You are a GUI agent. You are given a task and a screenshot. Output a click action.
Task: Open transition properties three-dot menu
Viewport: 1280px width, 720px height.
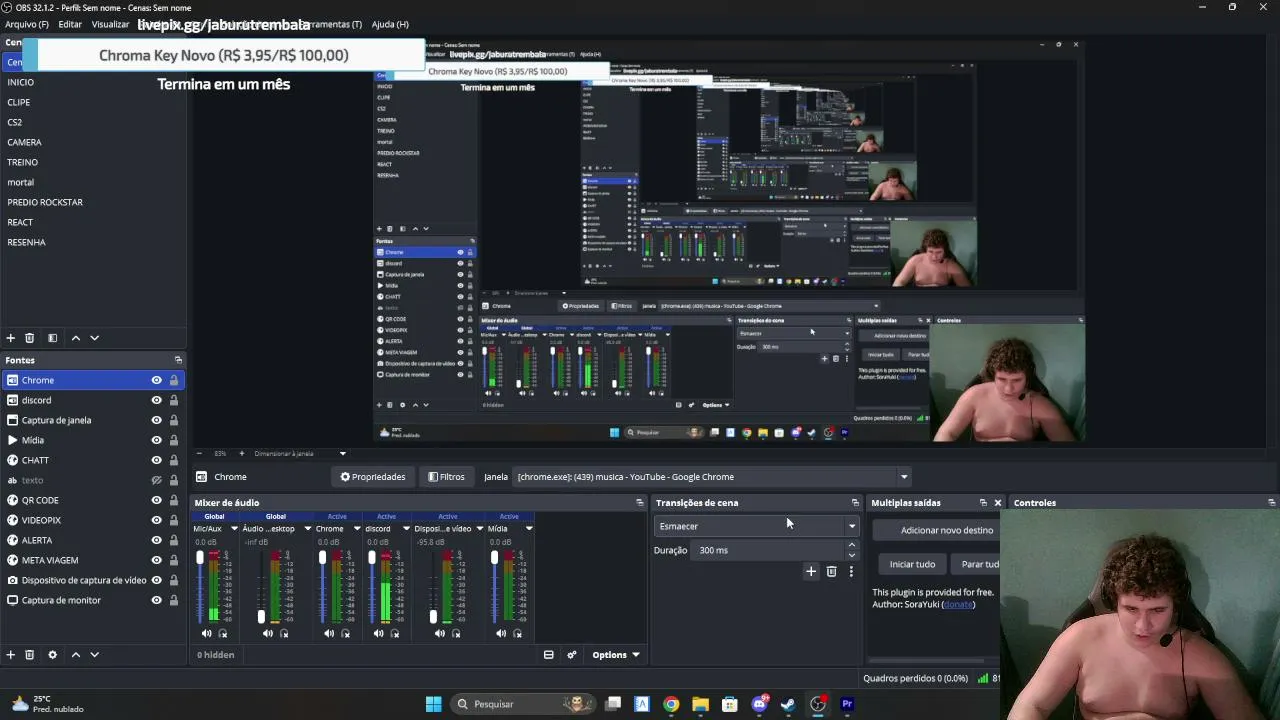pyautogui.click(x=851, y=571)
